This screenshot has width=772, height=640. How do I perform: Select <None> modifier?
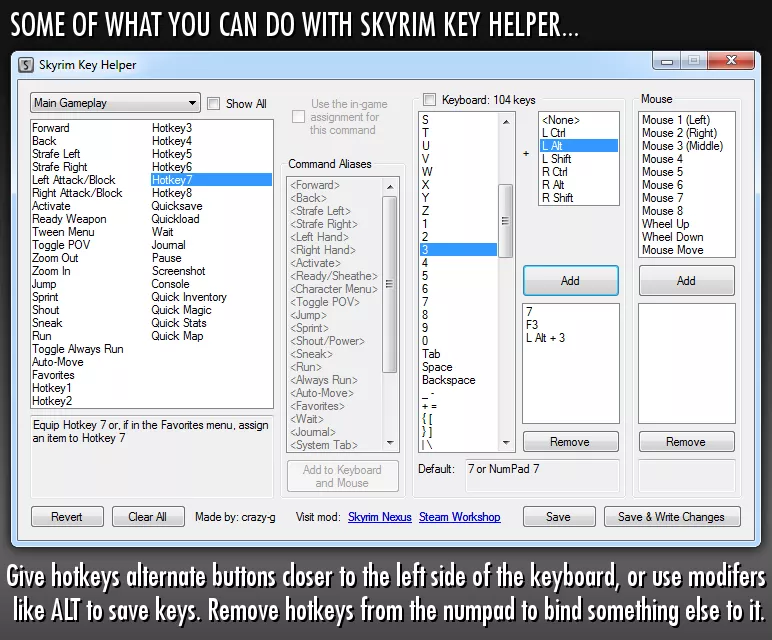pyautogui.click(x=561, y=120)
